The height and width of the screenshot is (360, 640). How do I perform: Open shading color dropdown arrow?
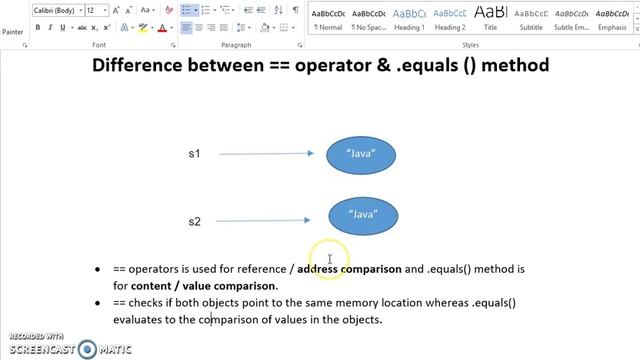click(274, 28)
